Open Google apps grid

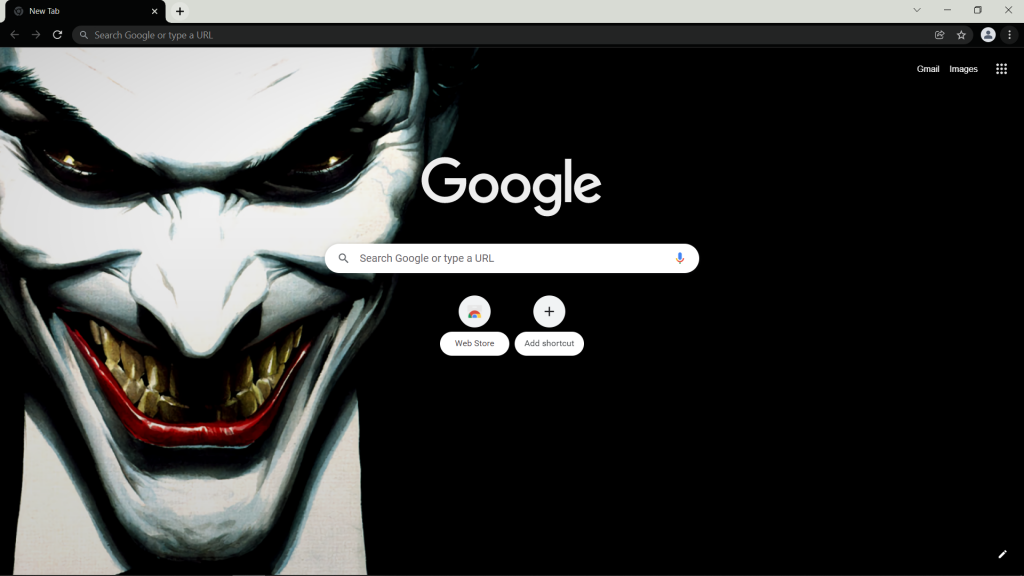point(1001,69)
